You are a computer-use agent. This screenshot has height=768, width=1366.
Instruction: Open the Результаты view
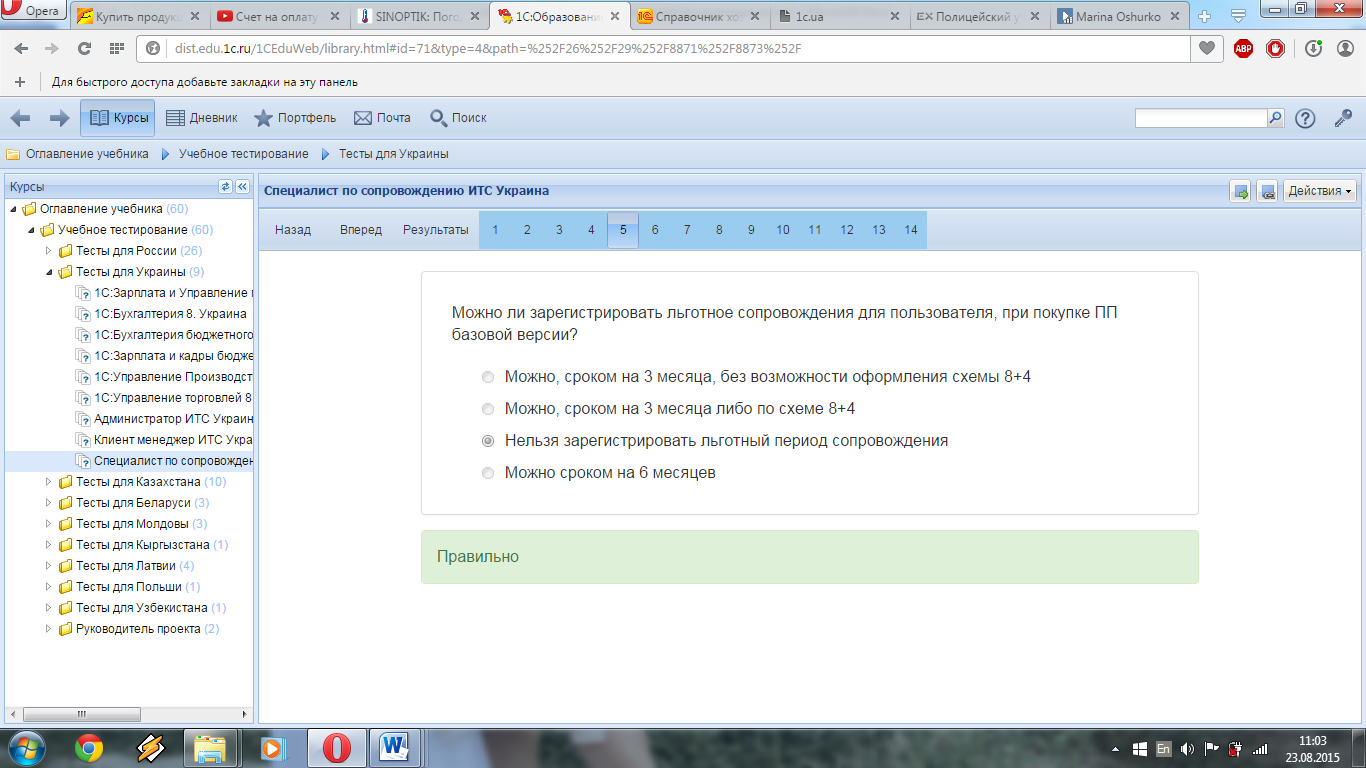pyautogui.click(x=436, y=230)
